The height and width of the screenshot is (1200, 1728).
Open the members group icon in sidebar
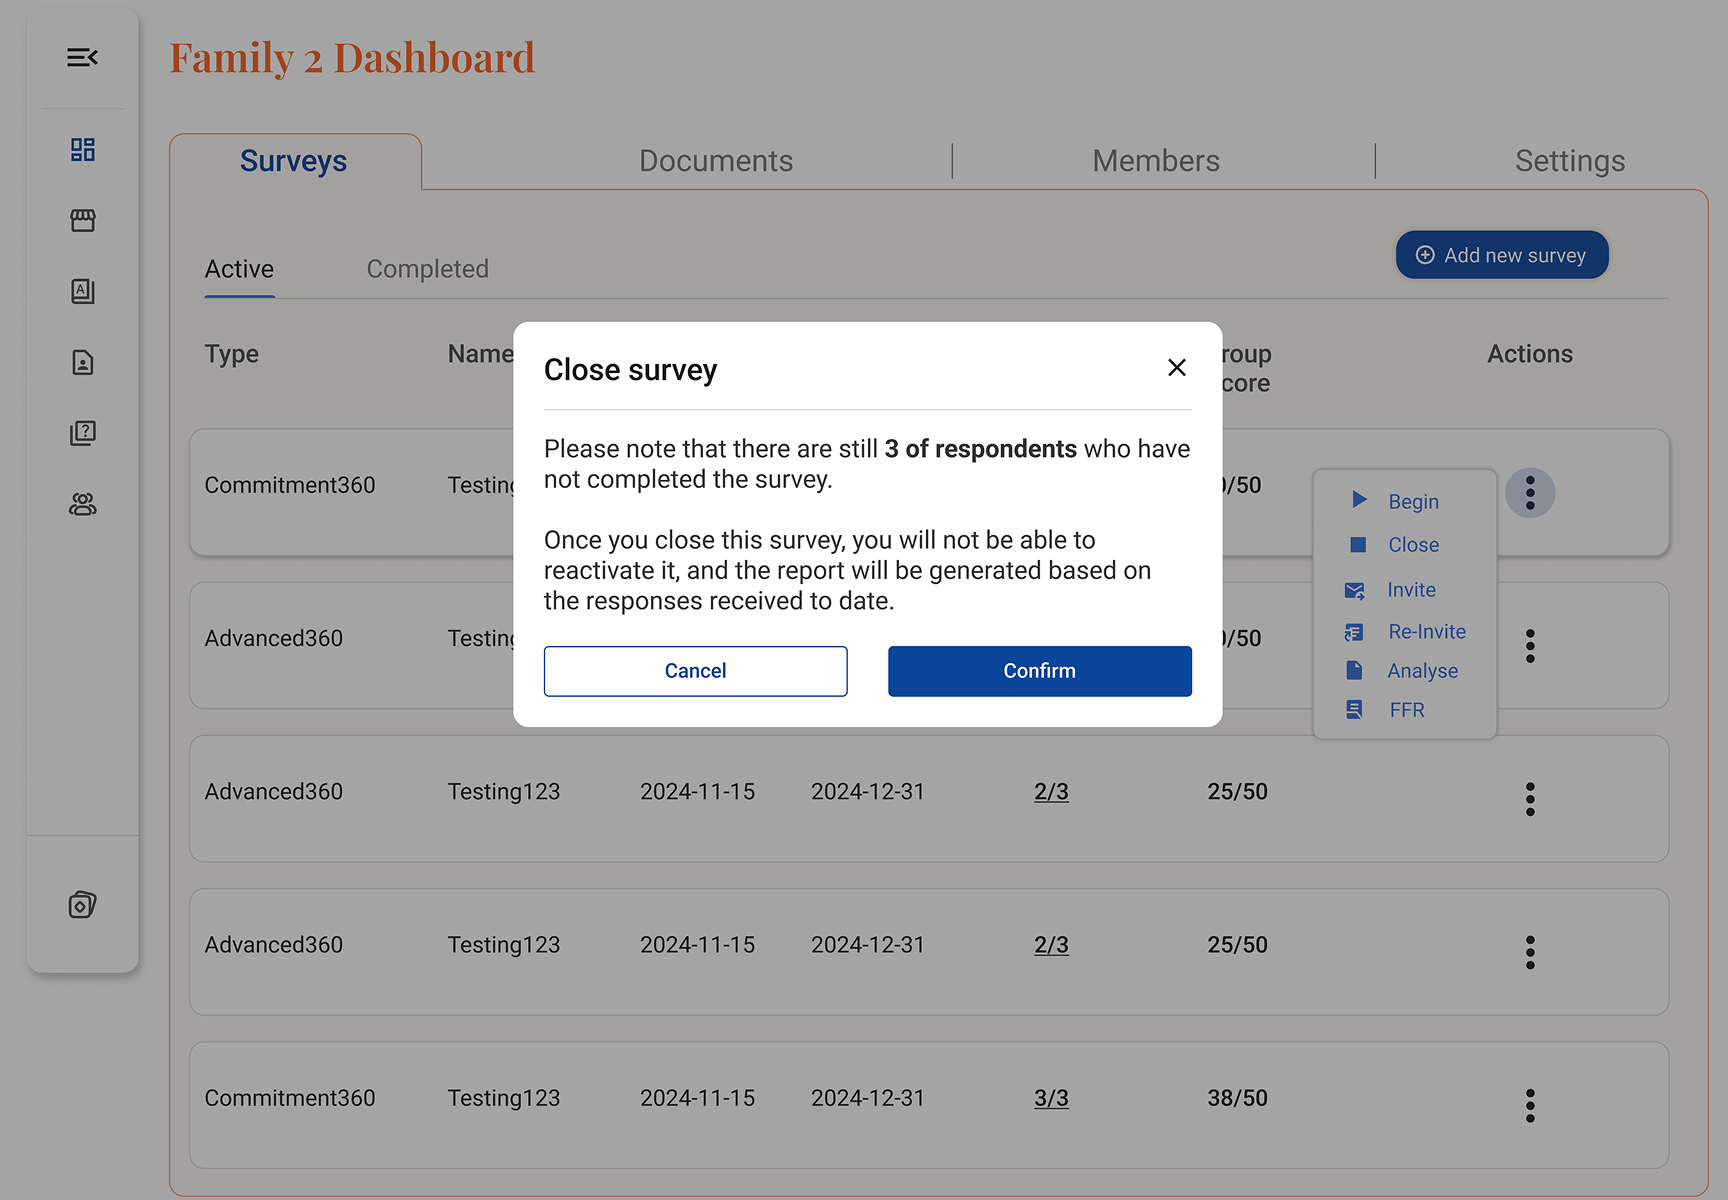pos(82,505)
